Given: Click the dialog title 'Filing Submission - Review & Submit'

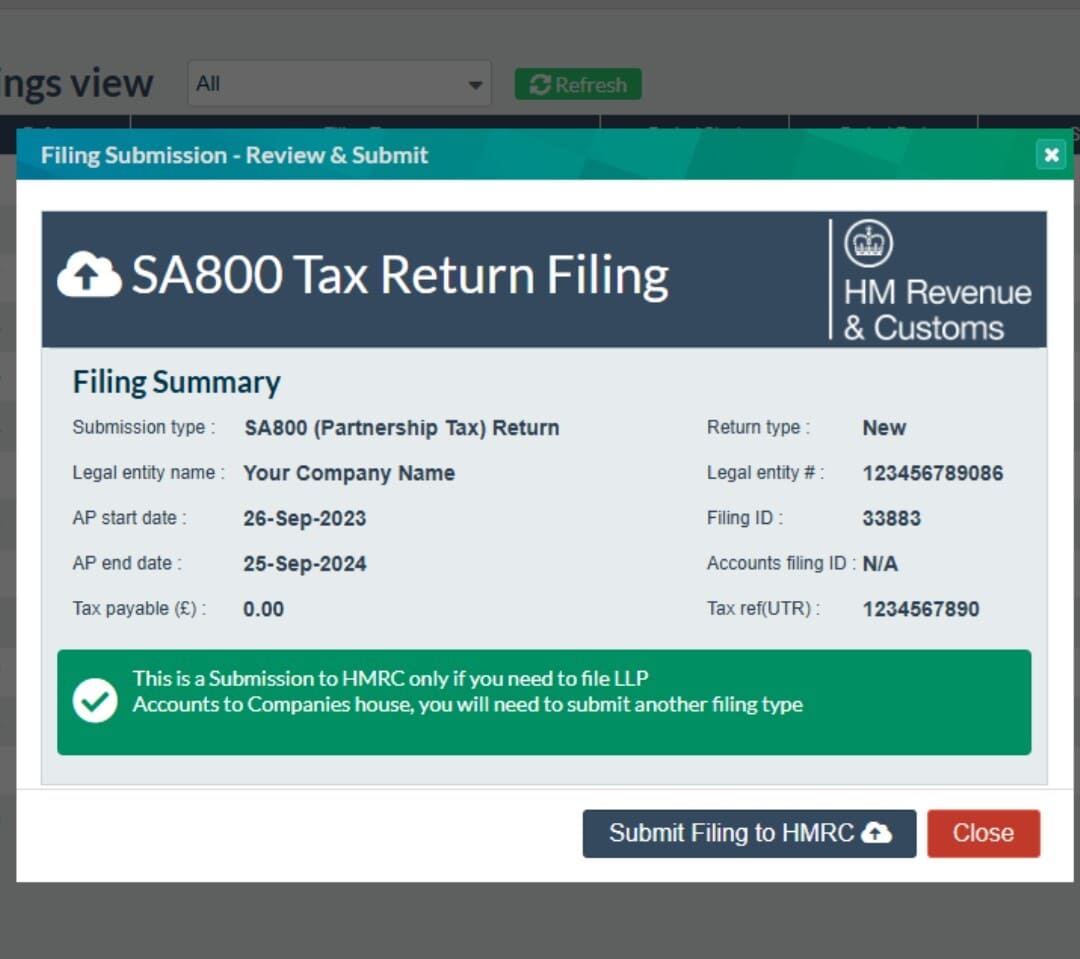Looking at the screenshot, I should 234,155.
